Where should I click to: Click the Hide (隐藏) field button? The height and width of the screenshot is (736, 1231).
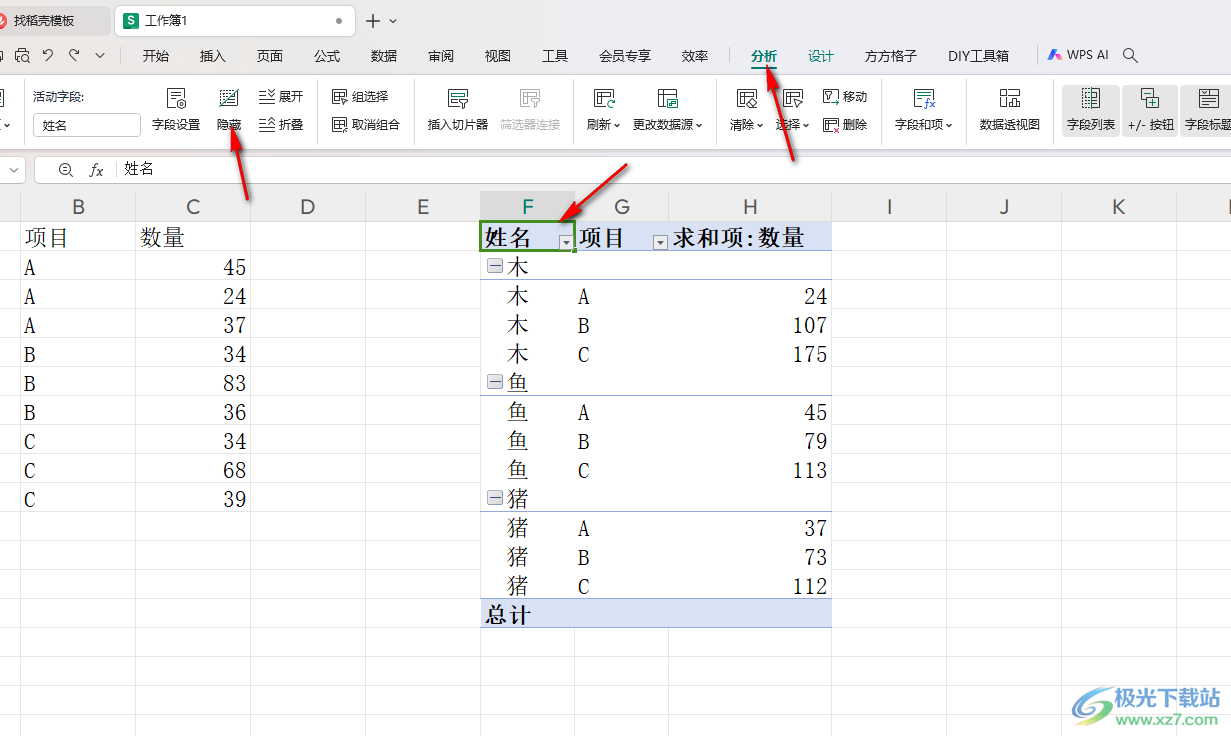(229, 111)
